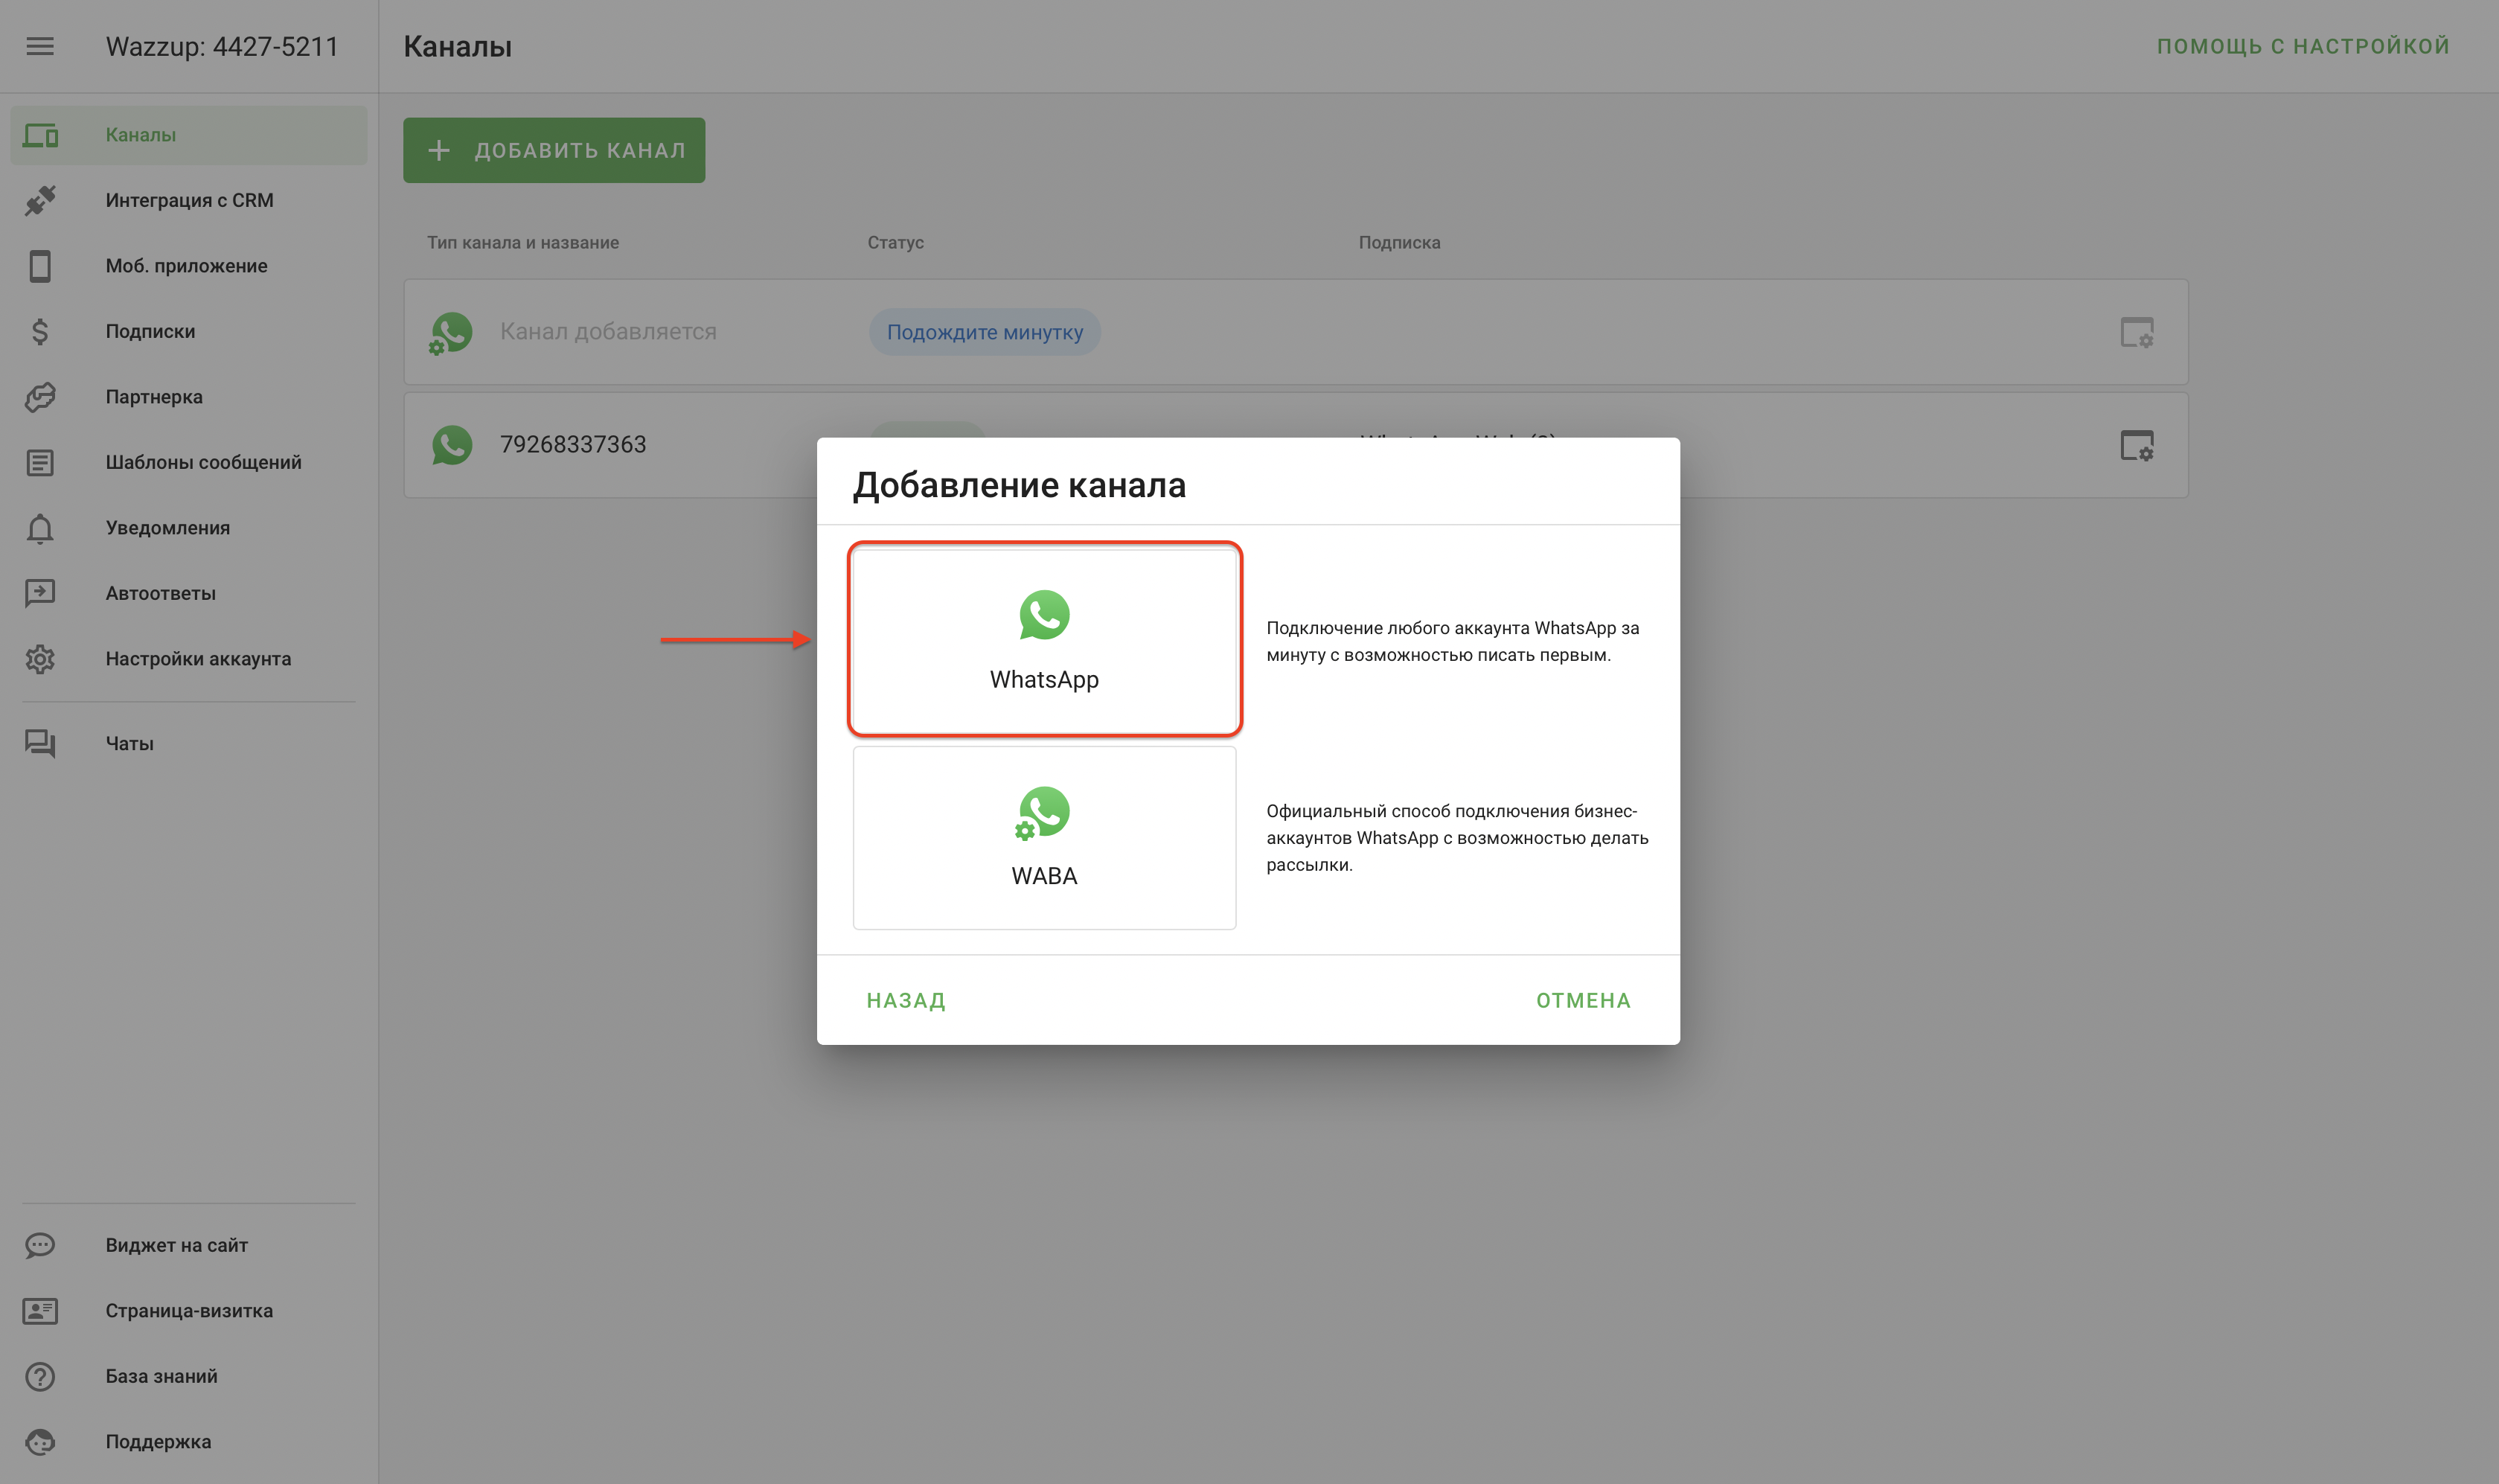The height and width of the screenshot is (1484, 2499).
Task: Click the mobile app phone icon
Action: [40, 266]
